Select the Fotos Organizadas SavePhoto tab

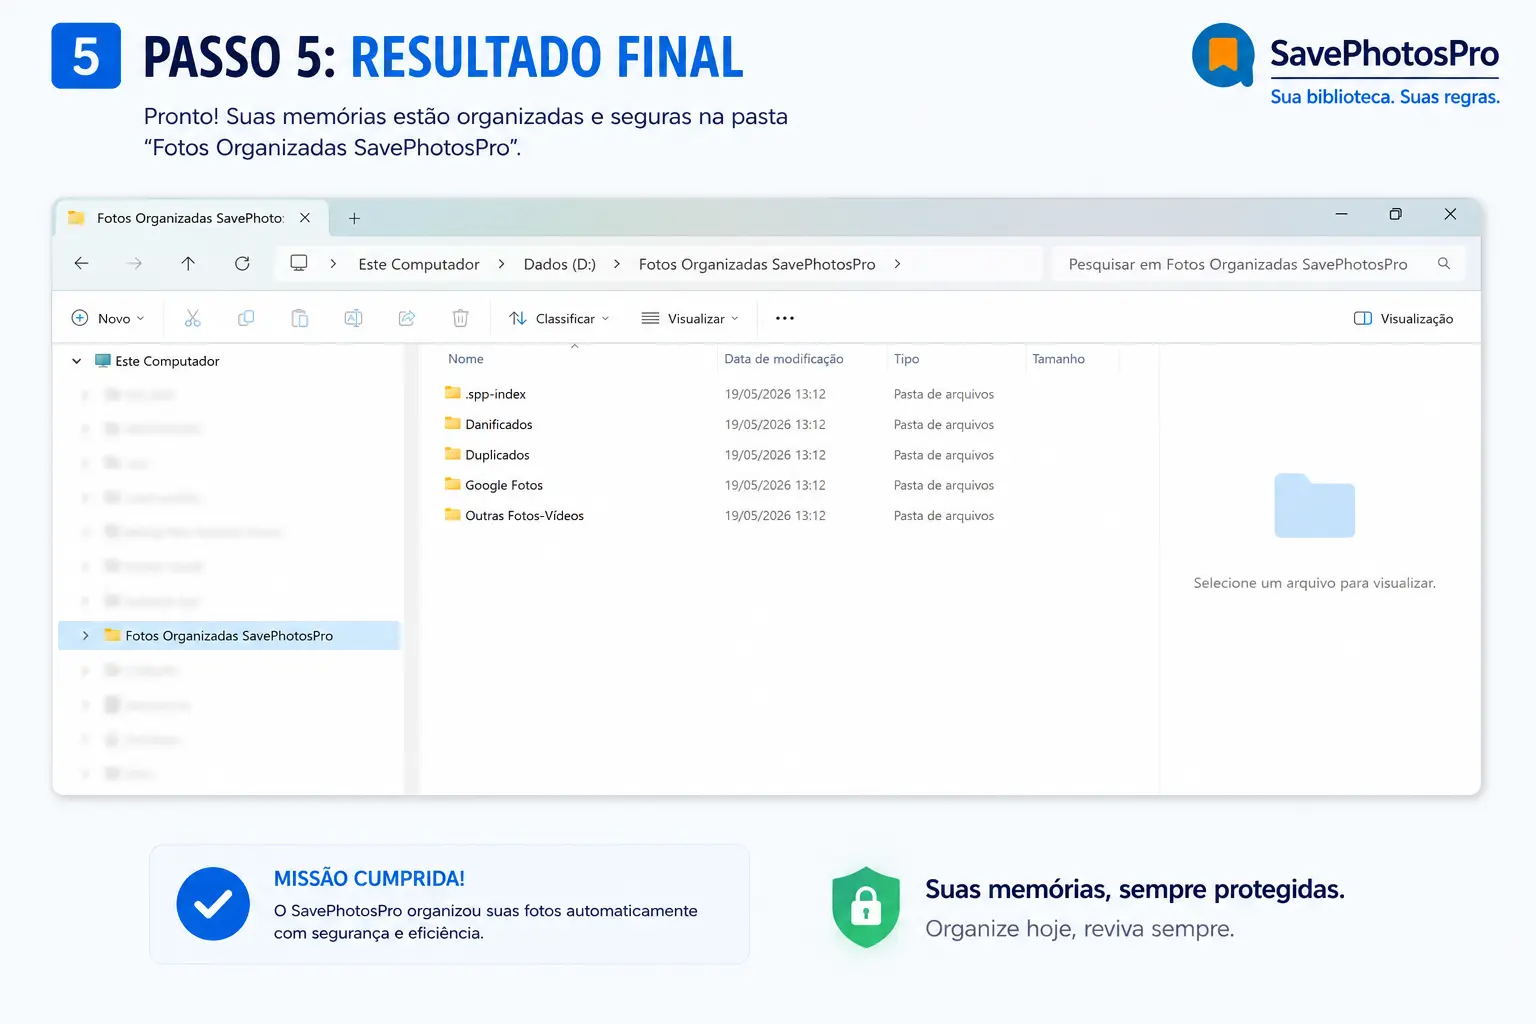(x=190, y=218)
